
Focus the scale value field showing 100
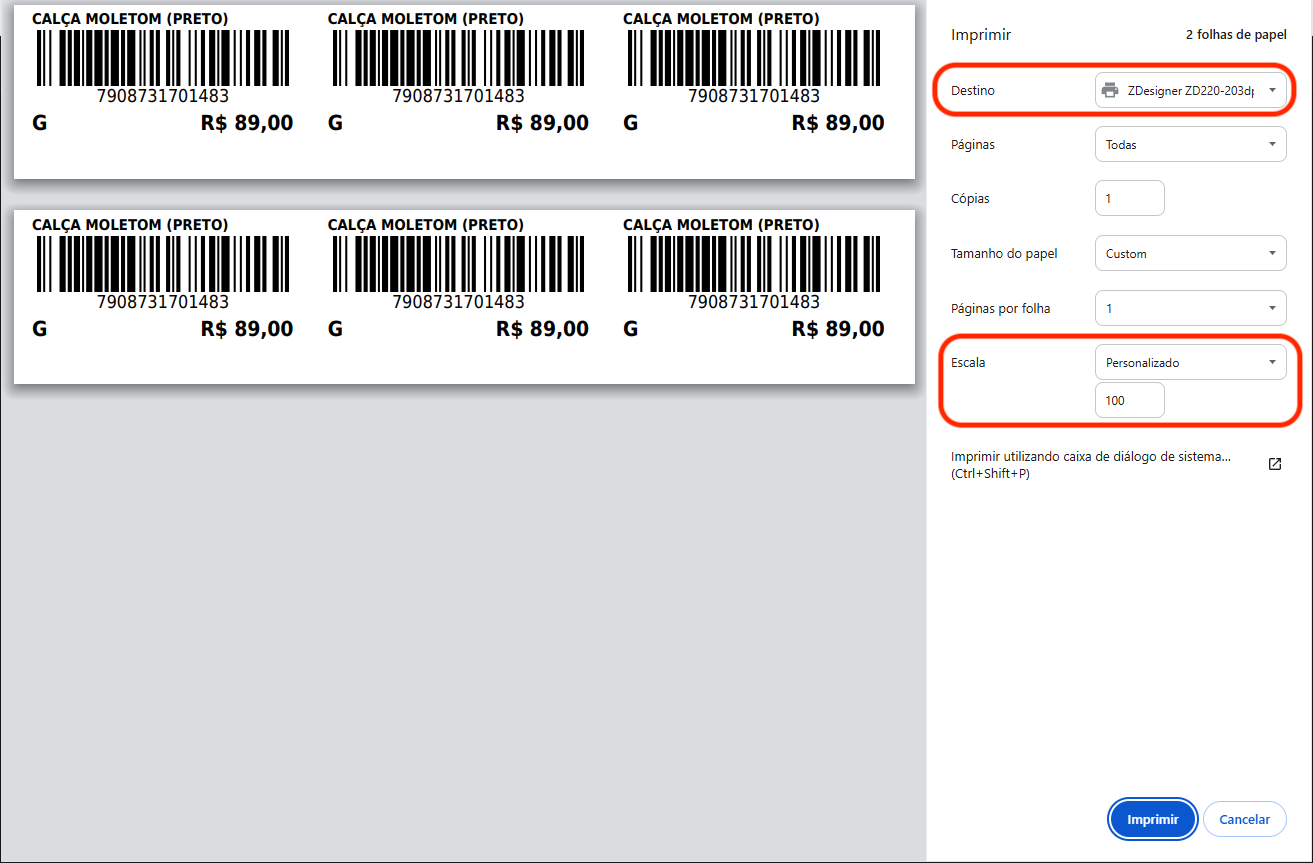[x=1130, y=400]
